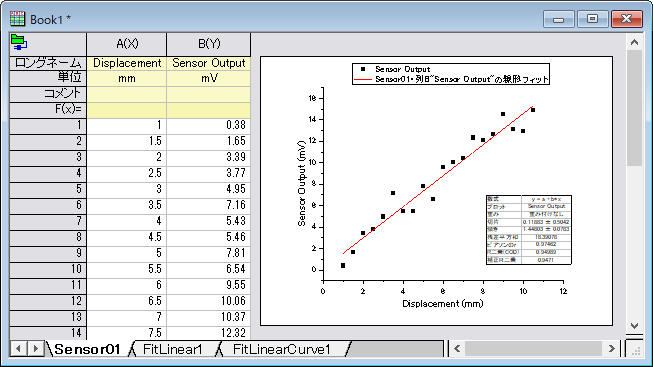Click cell with value 10.06
The height and width of the screenshot is (367, 653).
tap(209, 301)
